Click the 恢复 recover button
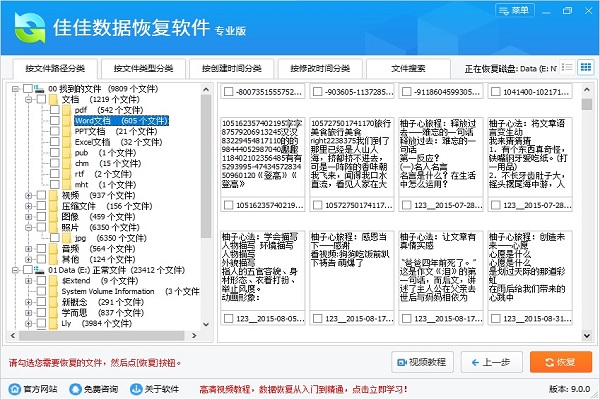This screenshot has width=600, height=400. [x=561, y=362]
